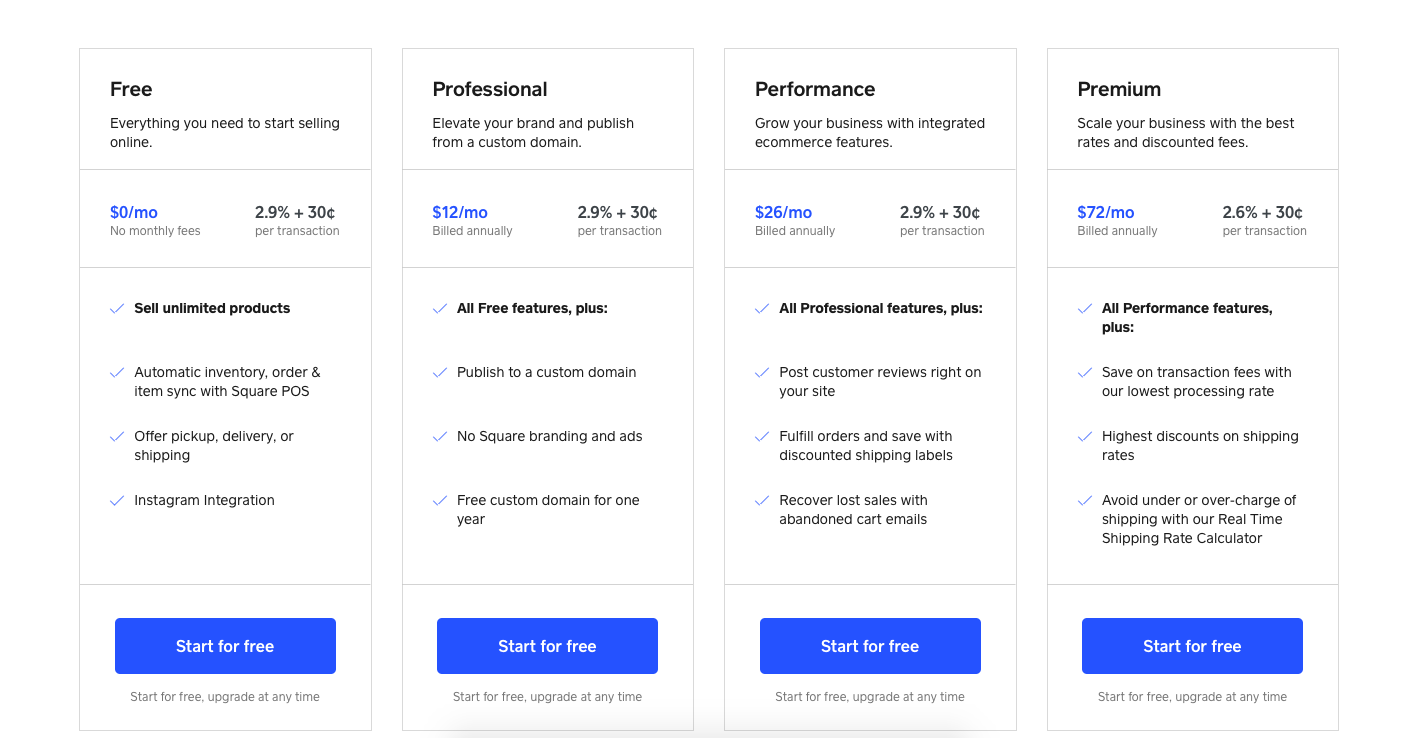Click checkmark beside Offer pickup, delivery, or shipping
This screenshot has width=1414, height=738.
click(x=117, y=437)
